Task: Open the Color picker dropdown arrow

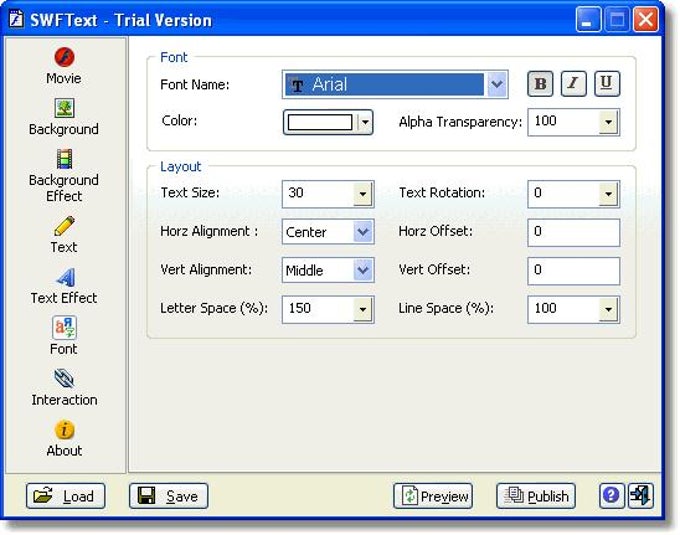Action: coord(365,122)
